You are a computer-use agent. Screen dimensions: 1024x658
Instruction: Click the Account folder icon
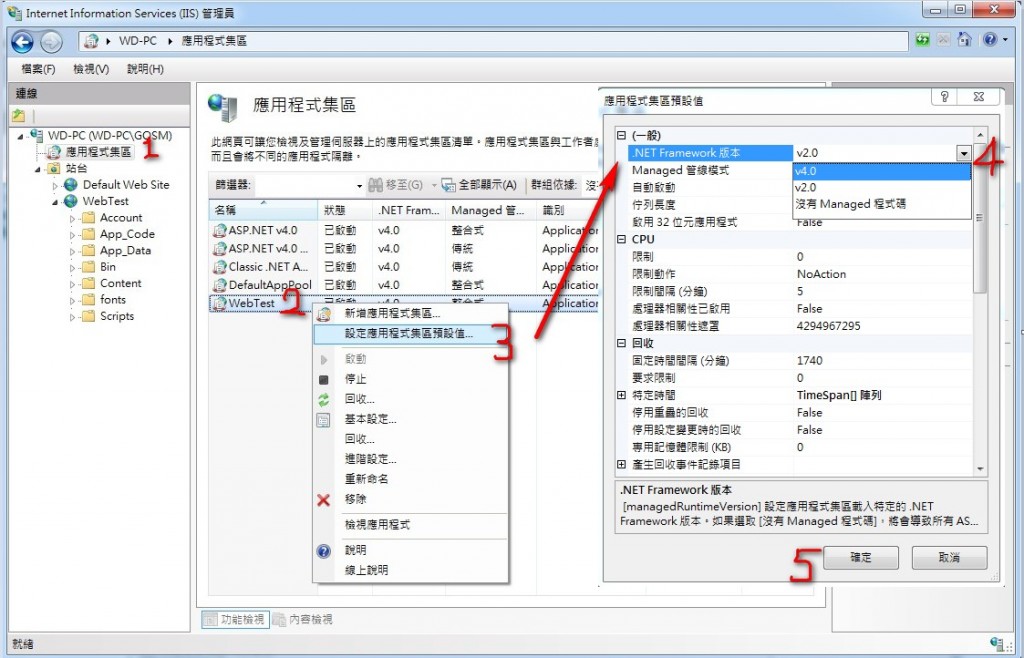click(89, 217)
